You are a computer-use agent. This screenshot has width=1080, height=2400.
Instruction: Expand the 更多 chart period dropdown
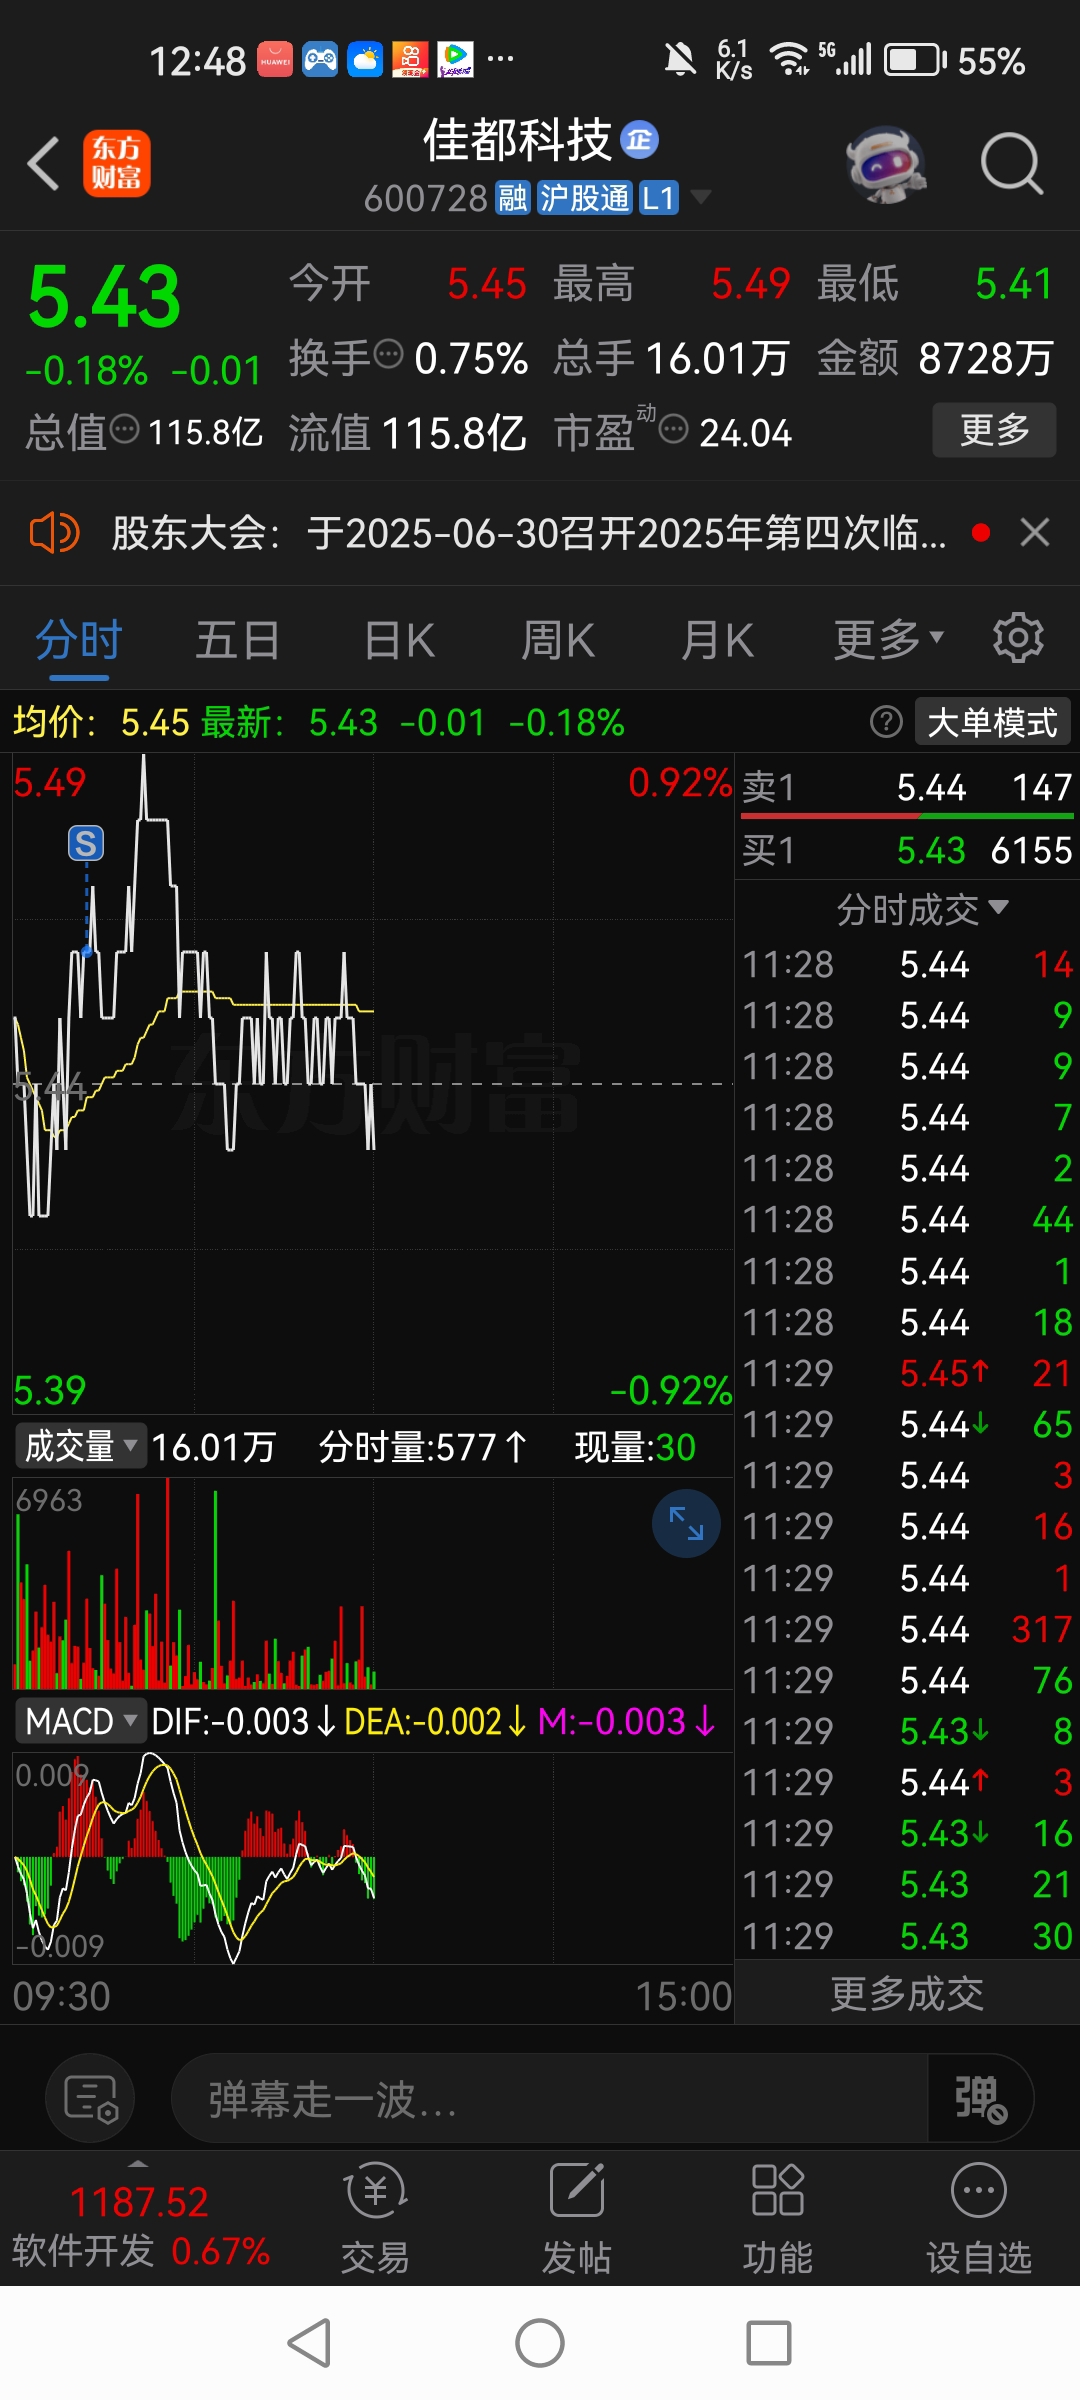pos(889,640)
